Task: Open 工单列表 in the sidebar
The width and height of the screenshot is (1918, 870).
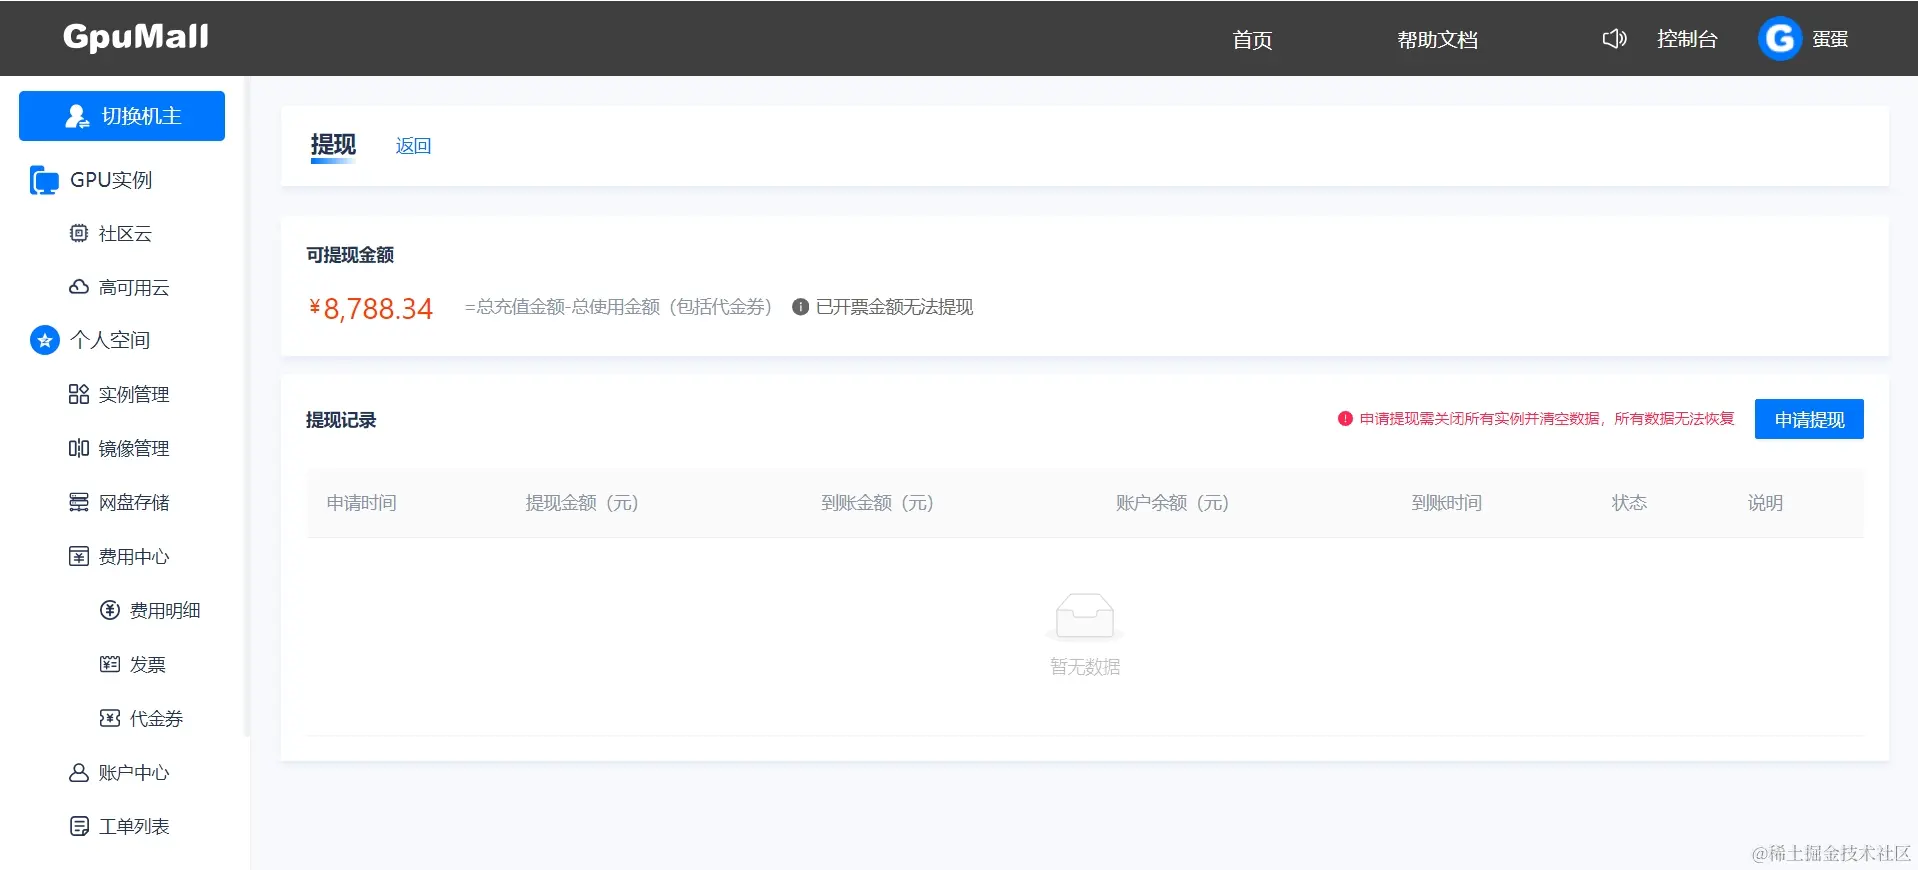Action: tap(134, 826)
